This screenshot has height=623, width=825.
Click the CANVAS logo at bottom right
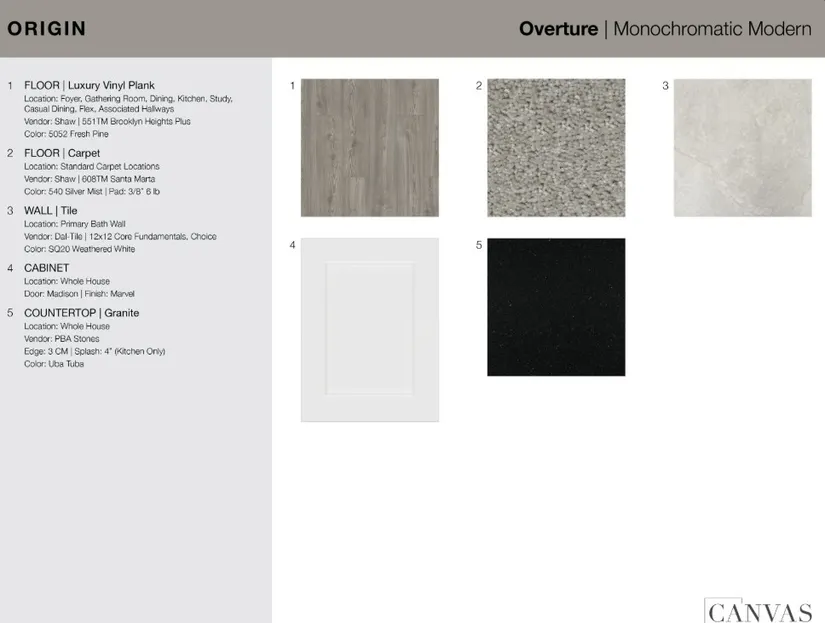pyautogui.click(x=758, y=610)
